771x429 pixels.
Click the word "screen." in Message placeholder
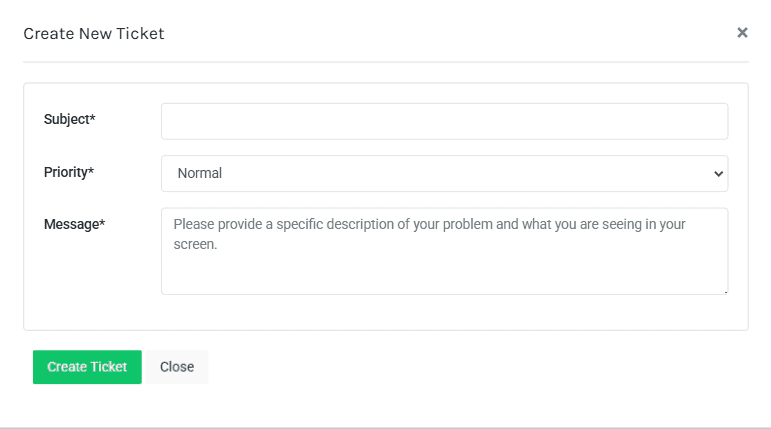(195, 243)
